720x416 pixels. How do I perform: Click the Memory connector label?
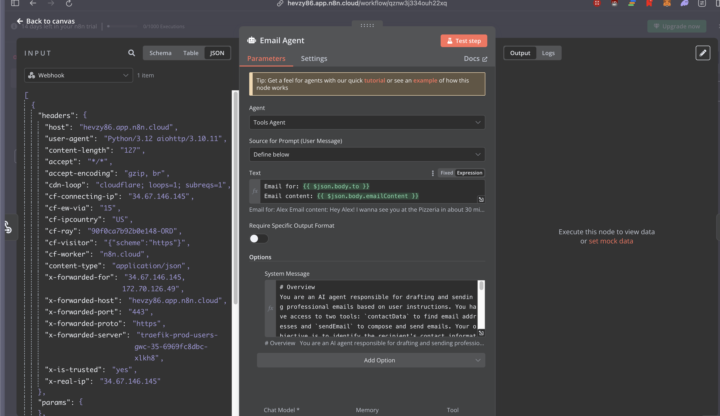pyautogui.click(x=367, y=410)
